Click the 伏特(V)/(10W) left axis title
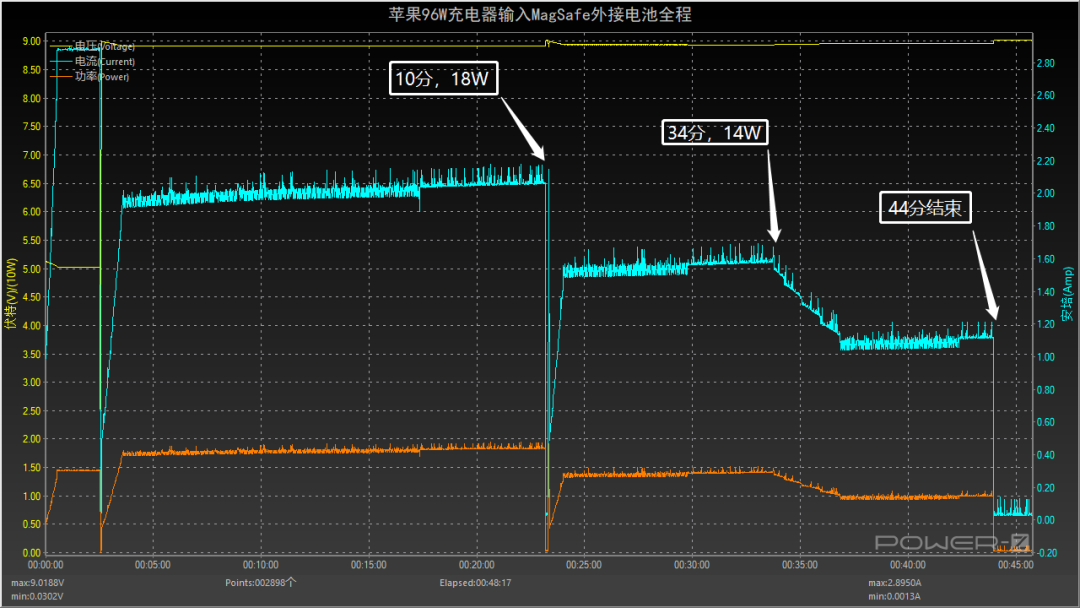The height and width of the screenshot is (608, 1080). 10,294
